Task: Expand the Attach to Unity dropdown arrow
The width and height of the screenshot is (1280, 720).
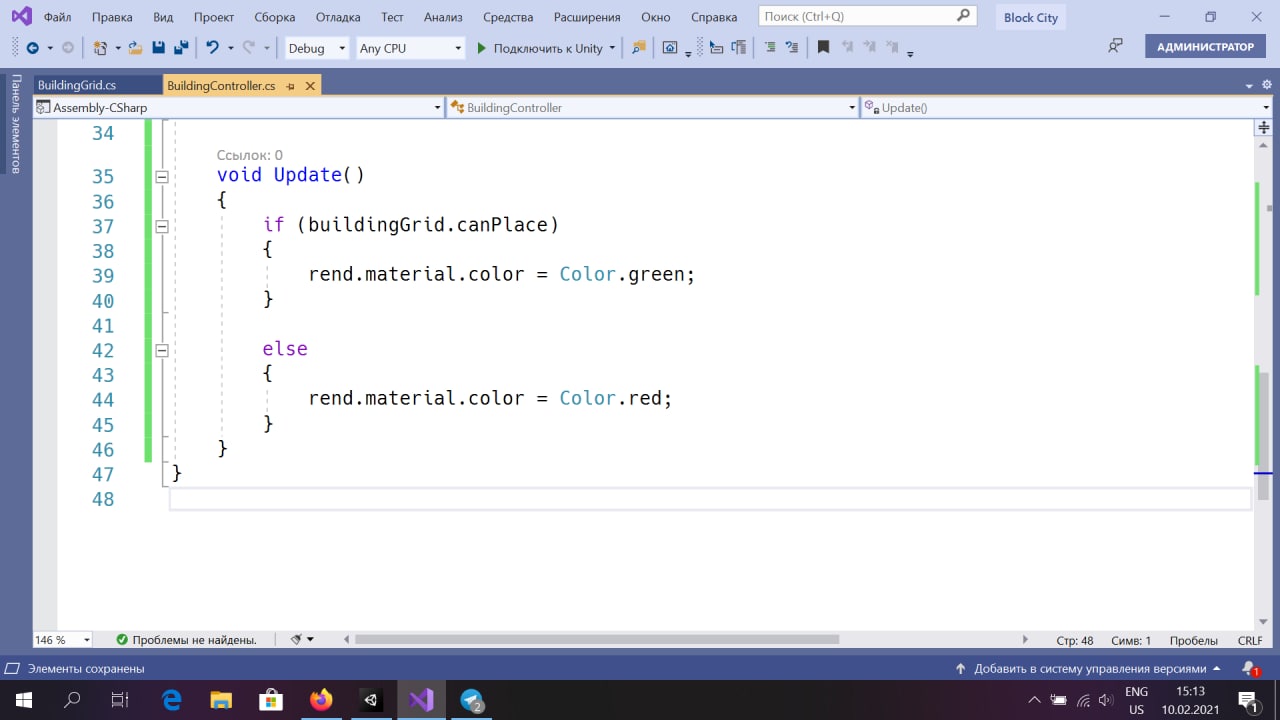Action: 612,48
